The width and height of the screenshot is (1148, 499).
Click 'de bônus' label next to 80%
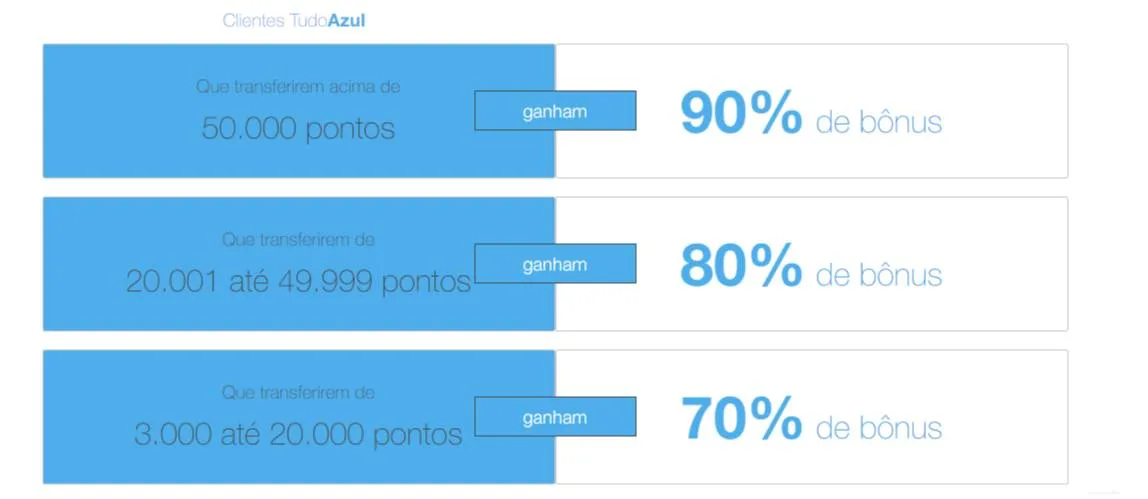pos(879,275)
